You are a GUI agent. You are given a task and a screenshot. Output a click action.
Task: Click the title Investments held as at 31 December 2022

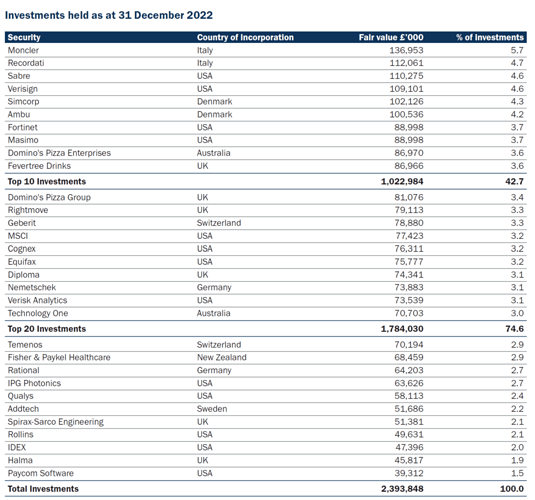pyautogui.click(x=109, y=15)
